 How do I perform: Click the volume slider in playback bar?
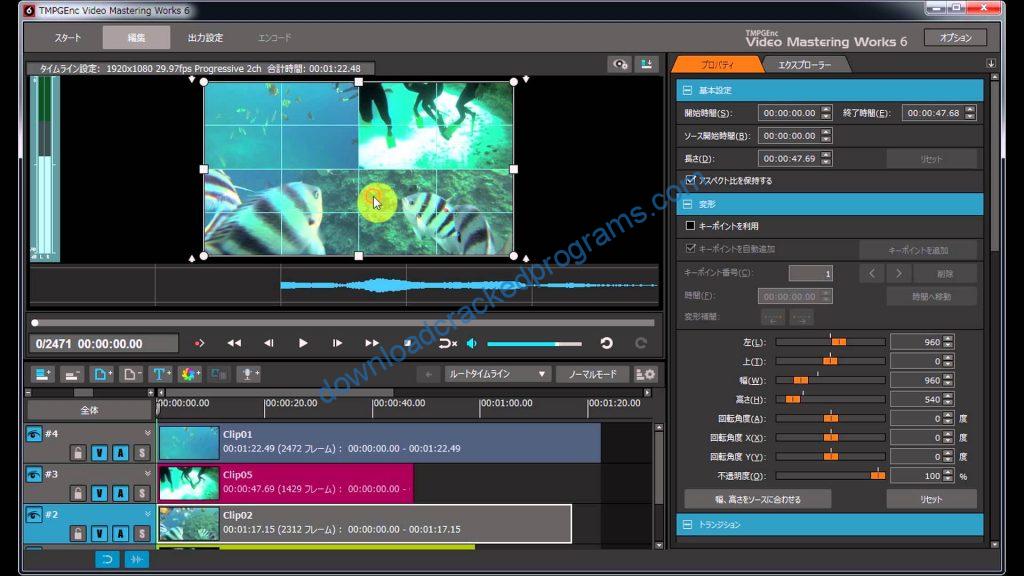(x=534, y=344)
